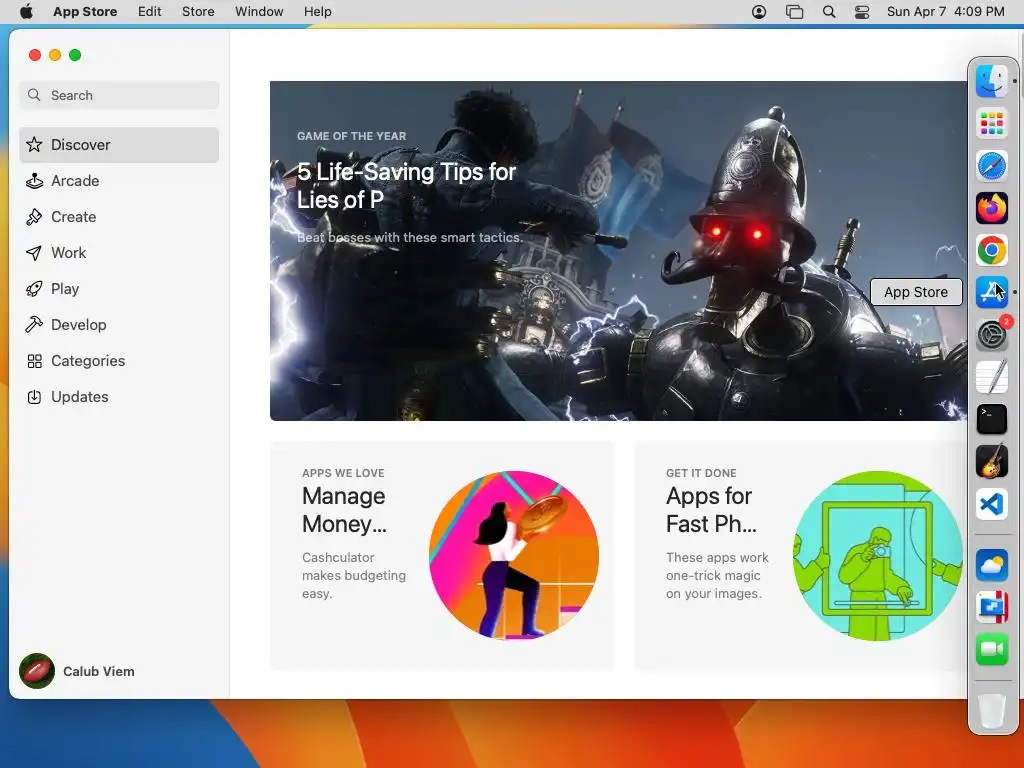Open the Manage Money story card
The height and width of the screenshot is (768, 1024).
pos(442,556)
